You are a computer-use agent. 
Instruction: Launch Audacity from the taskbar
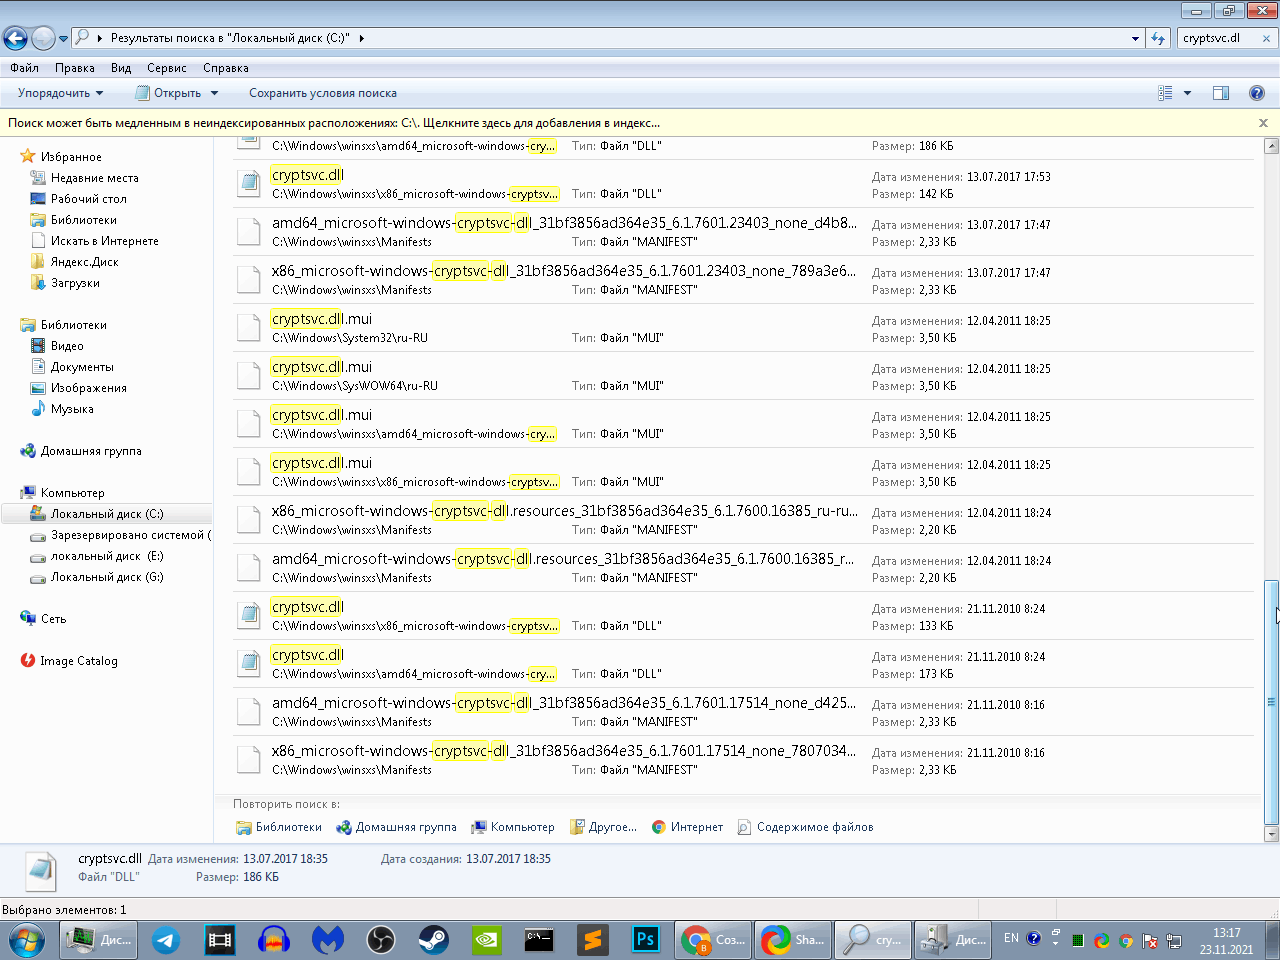(x=273, y=940)
